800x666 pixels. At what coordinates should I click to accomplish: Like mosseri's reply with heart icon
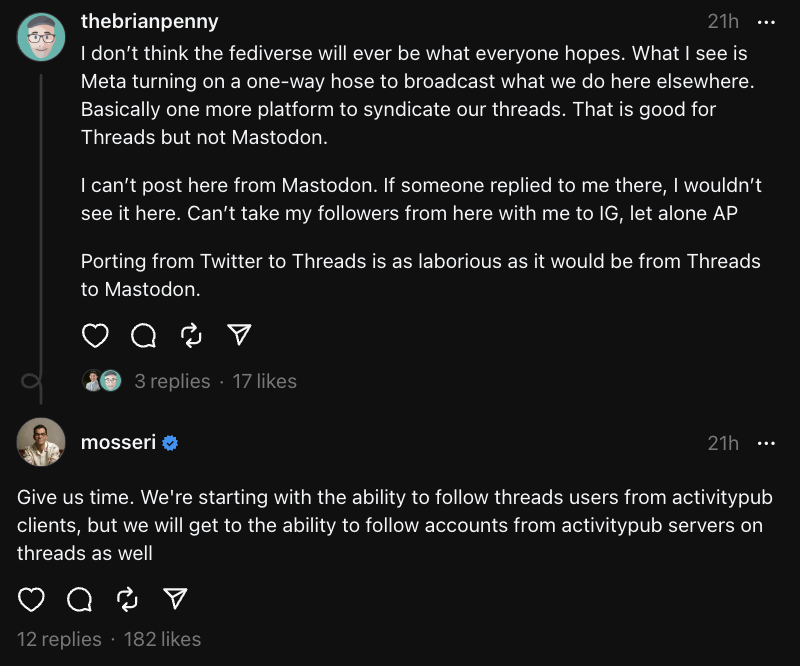tap(32, 599)
